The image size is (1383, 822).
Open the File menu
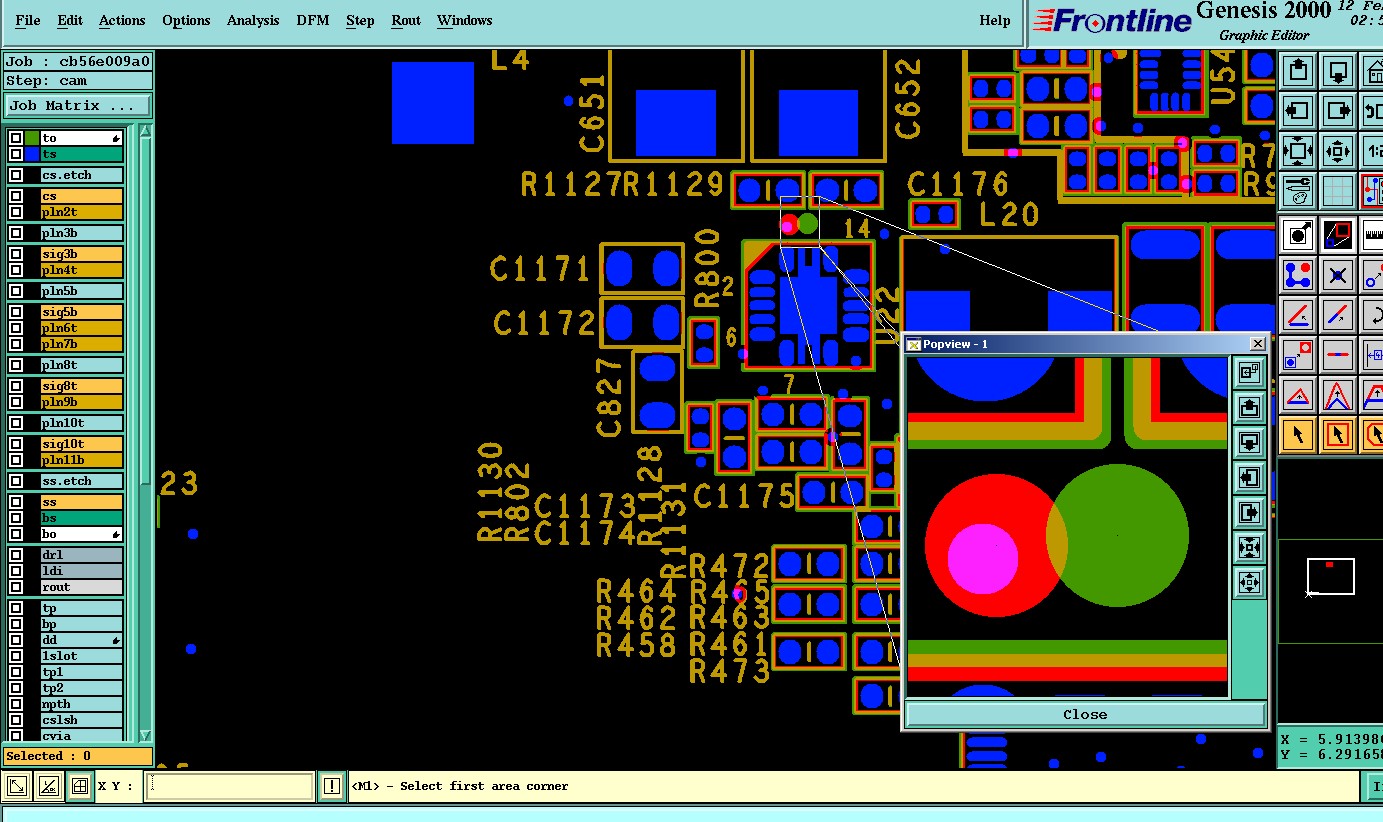[28, 20]
